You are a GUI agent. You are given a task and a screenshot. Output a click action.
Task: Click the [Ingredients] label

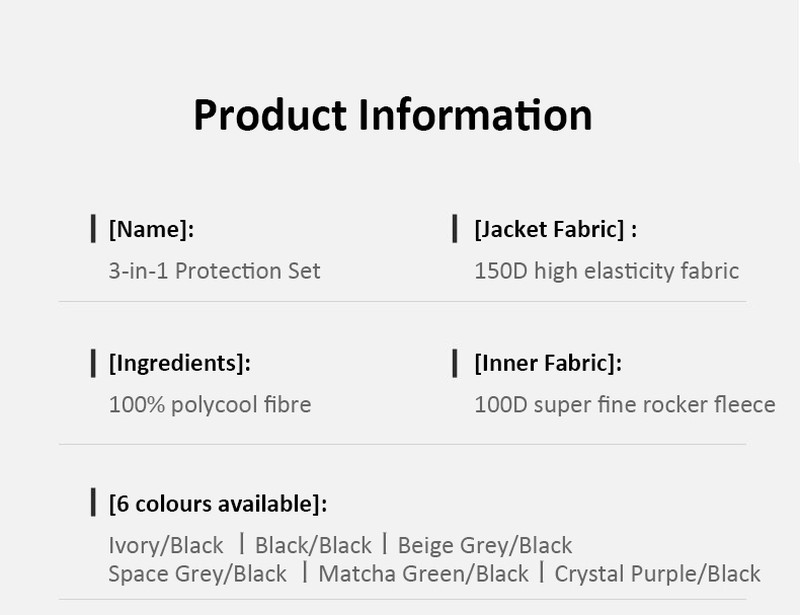[179, 362]
